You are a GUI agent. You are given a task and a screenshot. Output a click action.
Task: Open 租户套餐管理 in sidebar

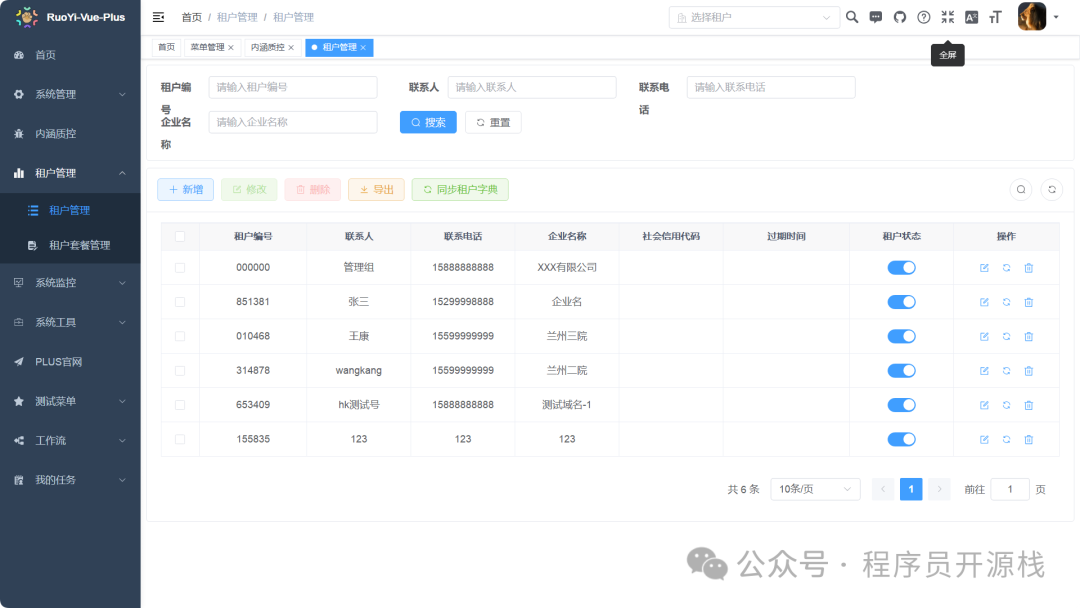[70, 245]
